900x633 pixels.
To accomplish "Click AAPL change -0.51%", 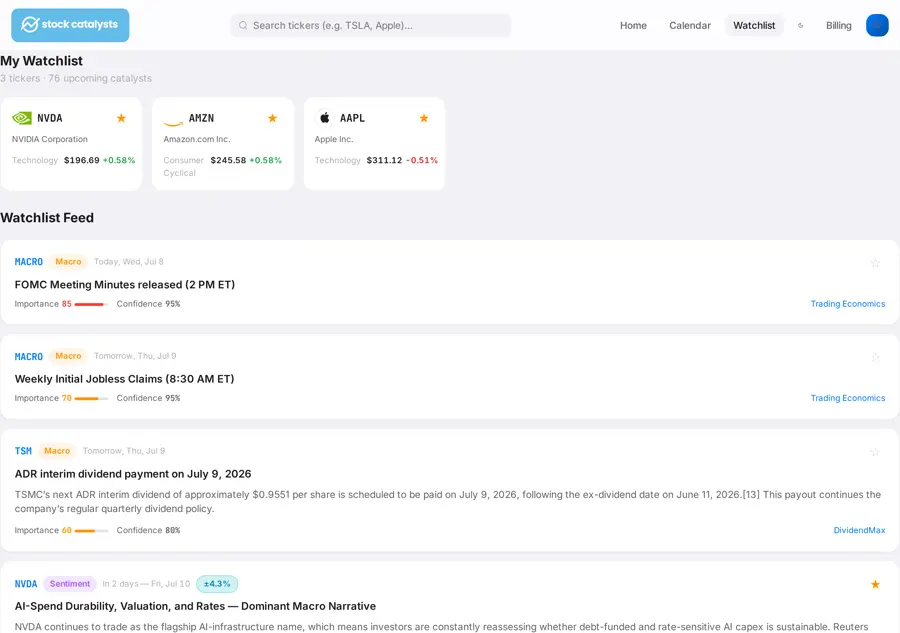I will pyautogui.click(x=422, y=160).
